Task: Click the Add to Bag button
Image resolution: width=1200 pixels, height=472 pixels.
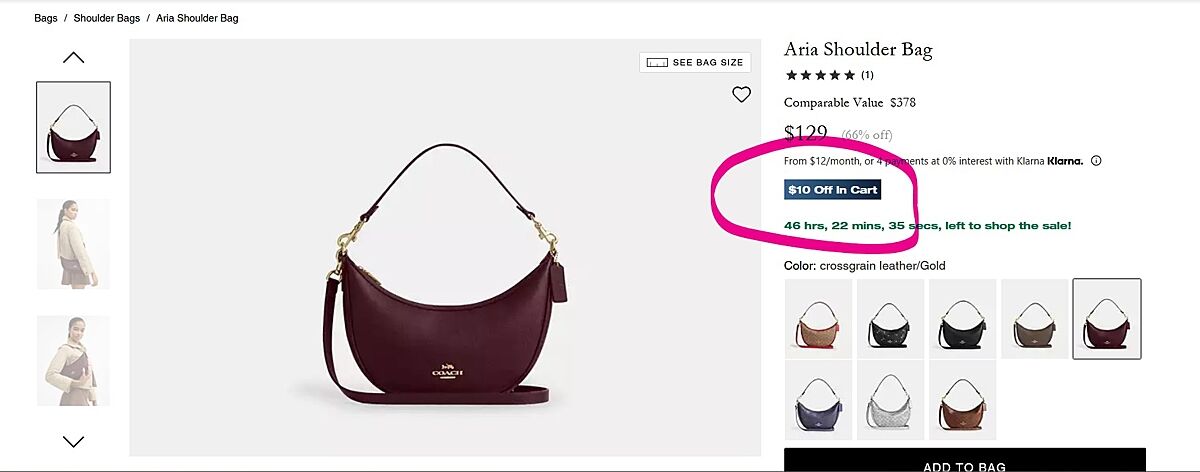Action: (x=964, y=464)
